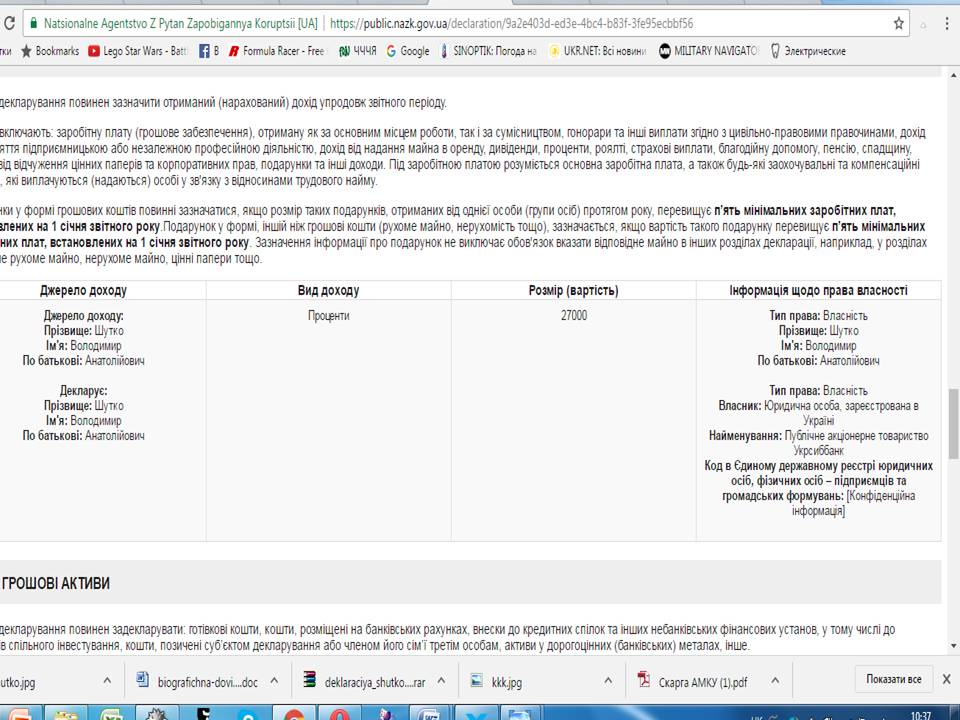The height and width of the screenshot is (720, 960).
Task: Click the image icon for kkk.jpg
Action: point(476,680)
